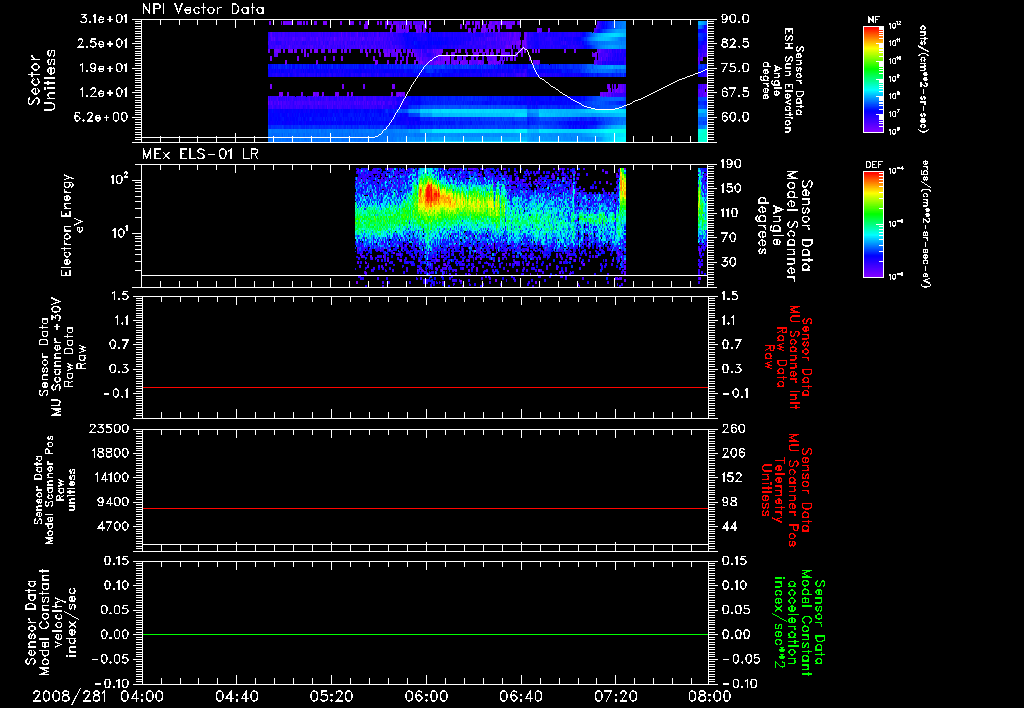The width and height of the screenshot is (1024, 708).
Task: Click the "Sector Unitless" axis label
Action: click(x=42, y=80)
